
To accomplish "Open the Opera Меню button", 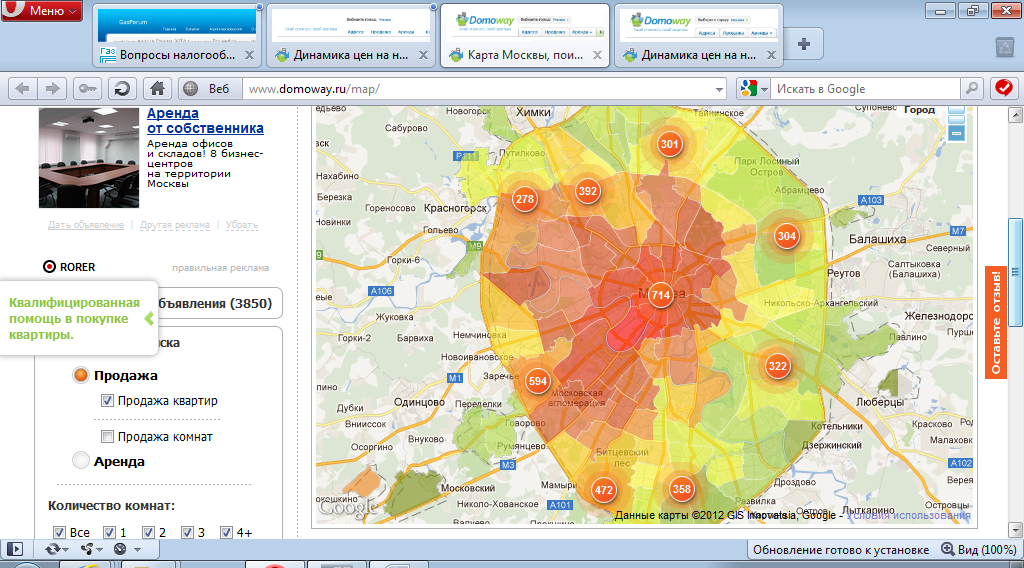I will pos(42,10).
